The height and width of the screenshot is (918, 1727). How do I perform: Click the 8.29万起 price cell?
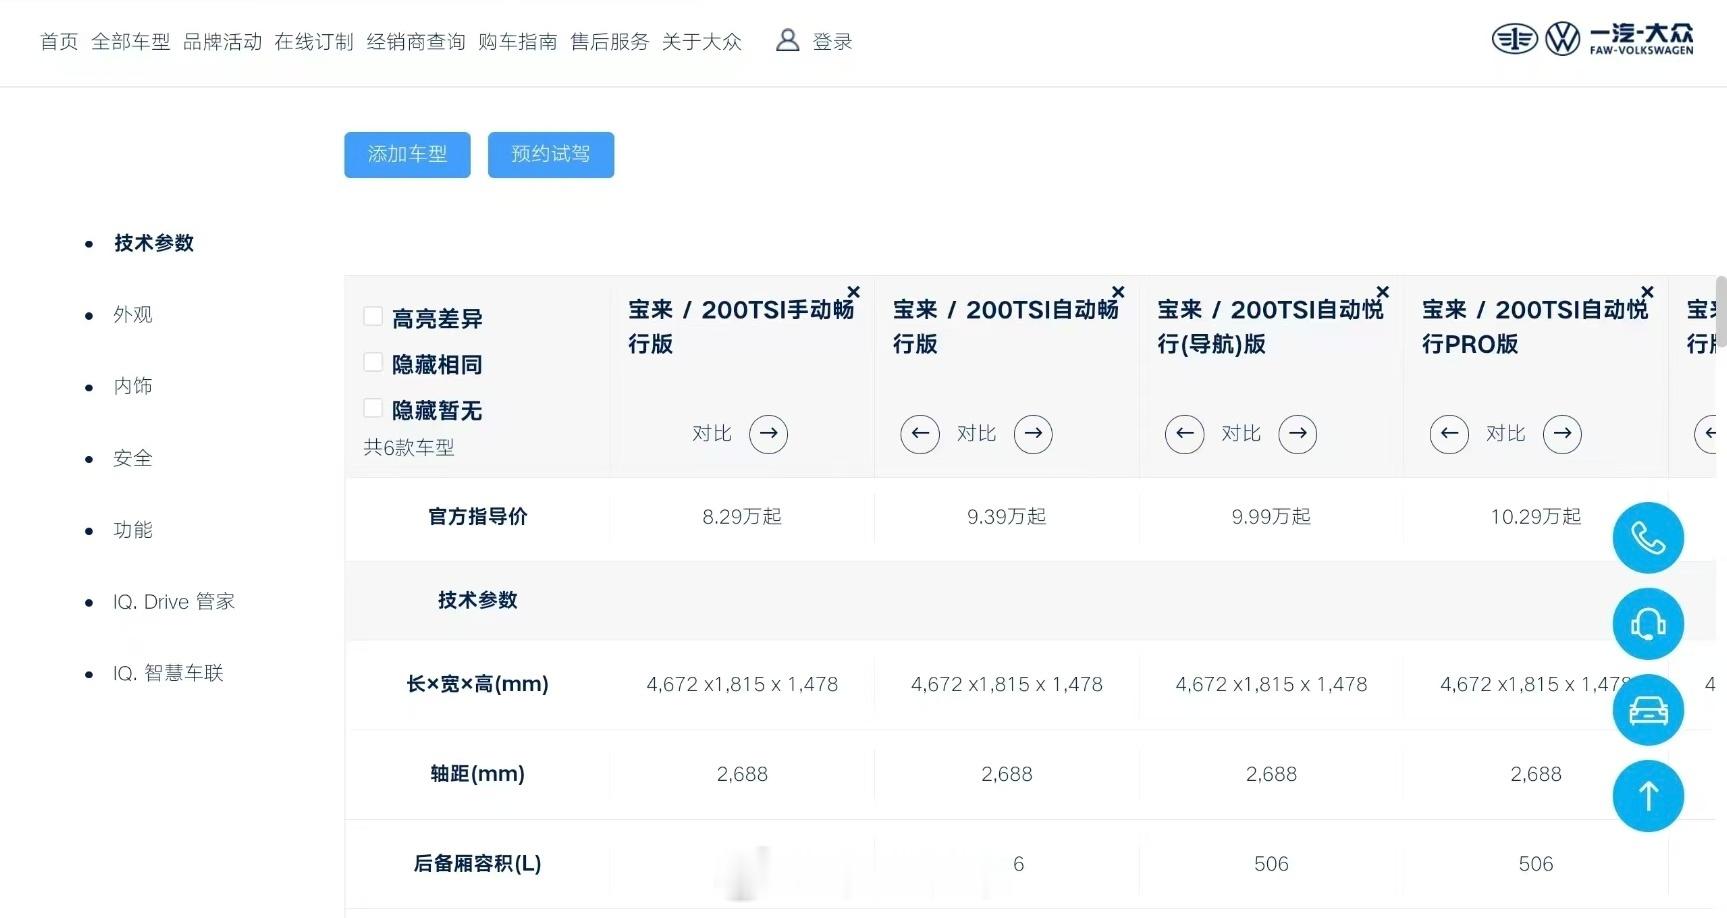coord(742,517)
